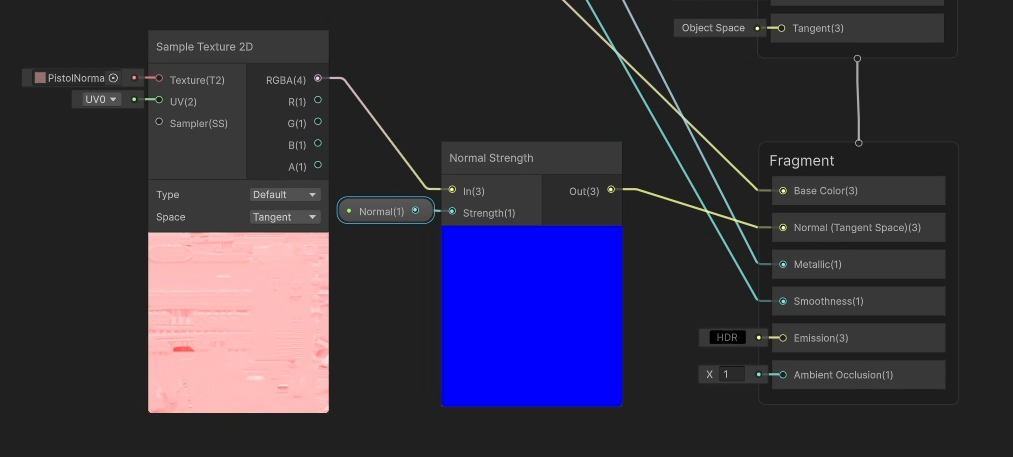Click the UV(2) input port
This screenshot has width=1013, height=457.
[x=159, y=100]
